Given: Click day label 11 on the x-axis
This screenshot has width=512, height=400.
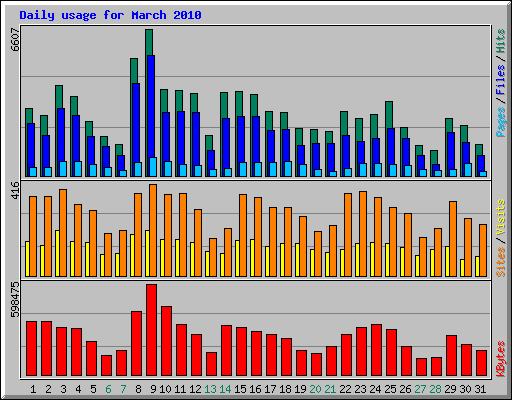Looking at the screenshot, I should [180, 389].
